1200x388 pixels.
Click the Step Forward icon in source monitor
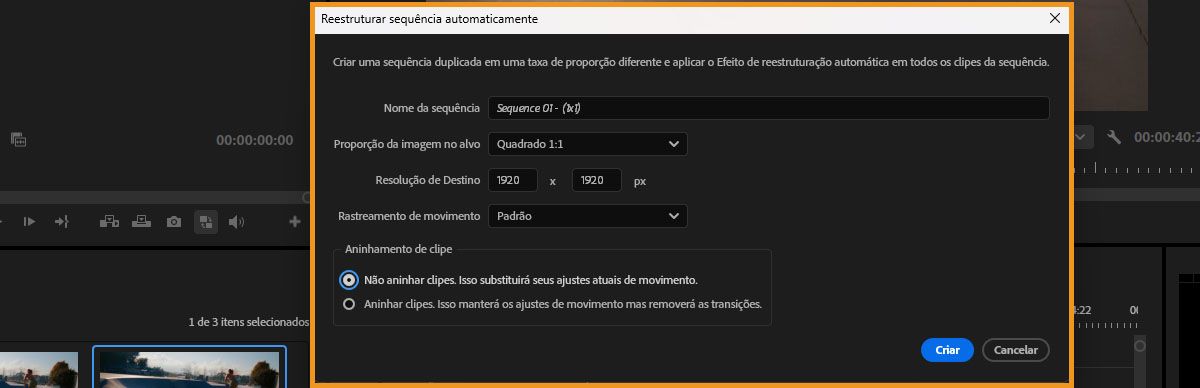(x=30, y=221)
